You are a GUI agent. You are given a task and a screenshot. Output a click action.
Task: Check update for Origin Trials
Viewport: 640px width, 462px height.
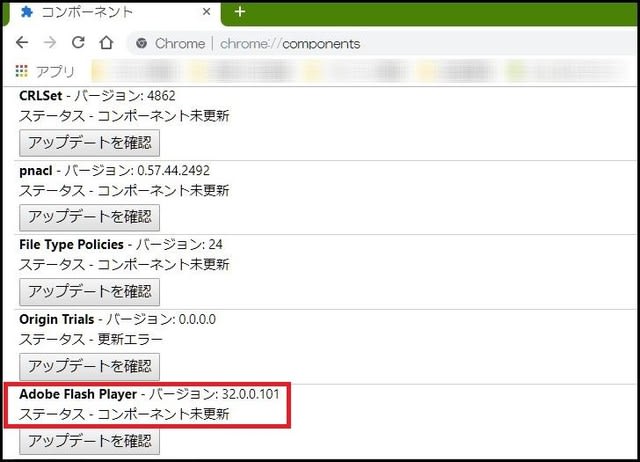click(x=89, y=366)
